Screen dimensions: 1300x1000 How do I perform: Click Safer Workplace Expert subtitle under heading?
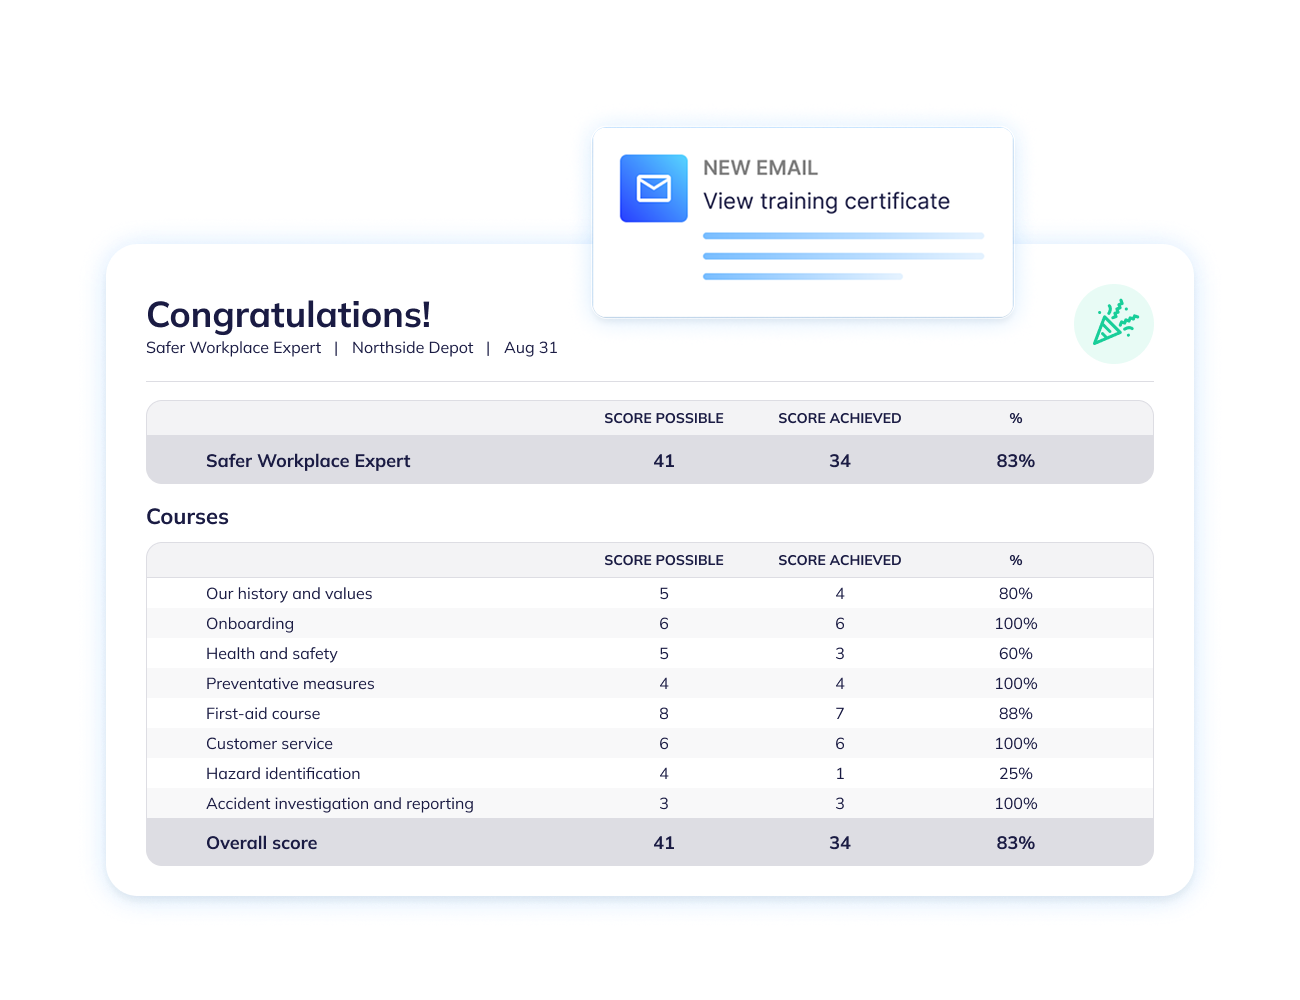click(234, 348)
